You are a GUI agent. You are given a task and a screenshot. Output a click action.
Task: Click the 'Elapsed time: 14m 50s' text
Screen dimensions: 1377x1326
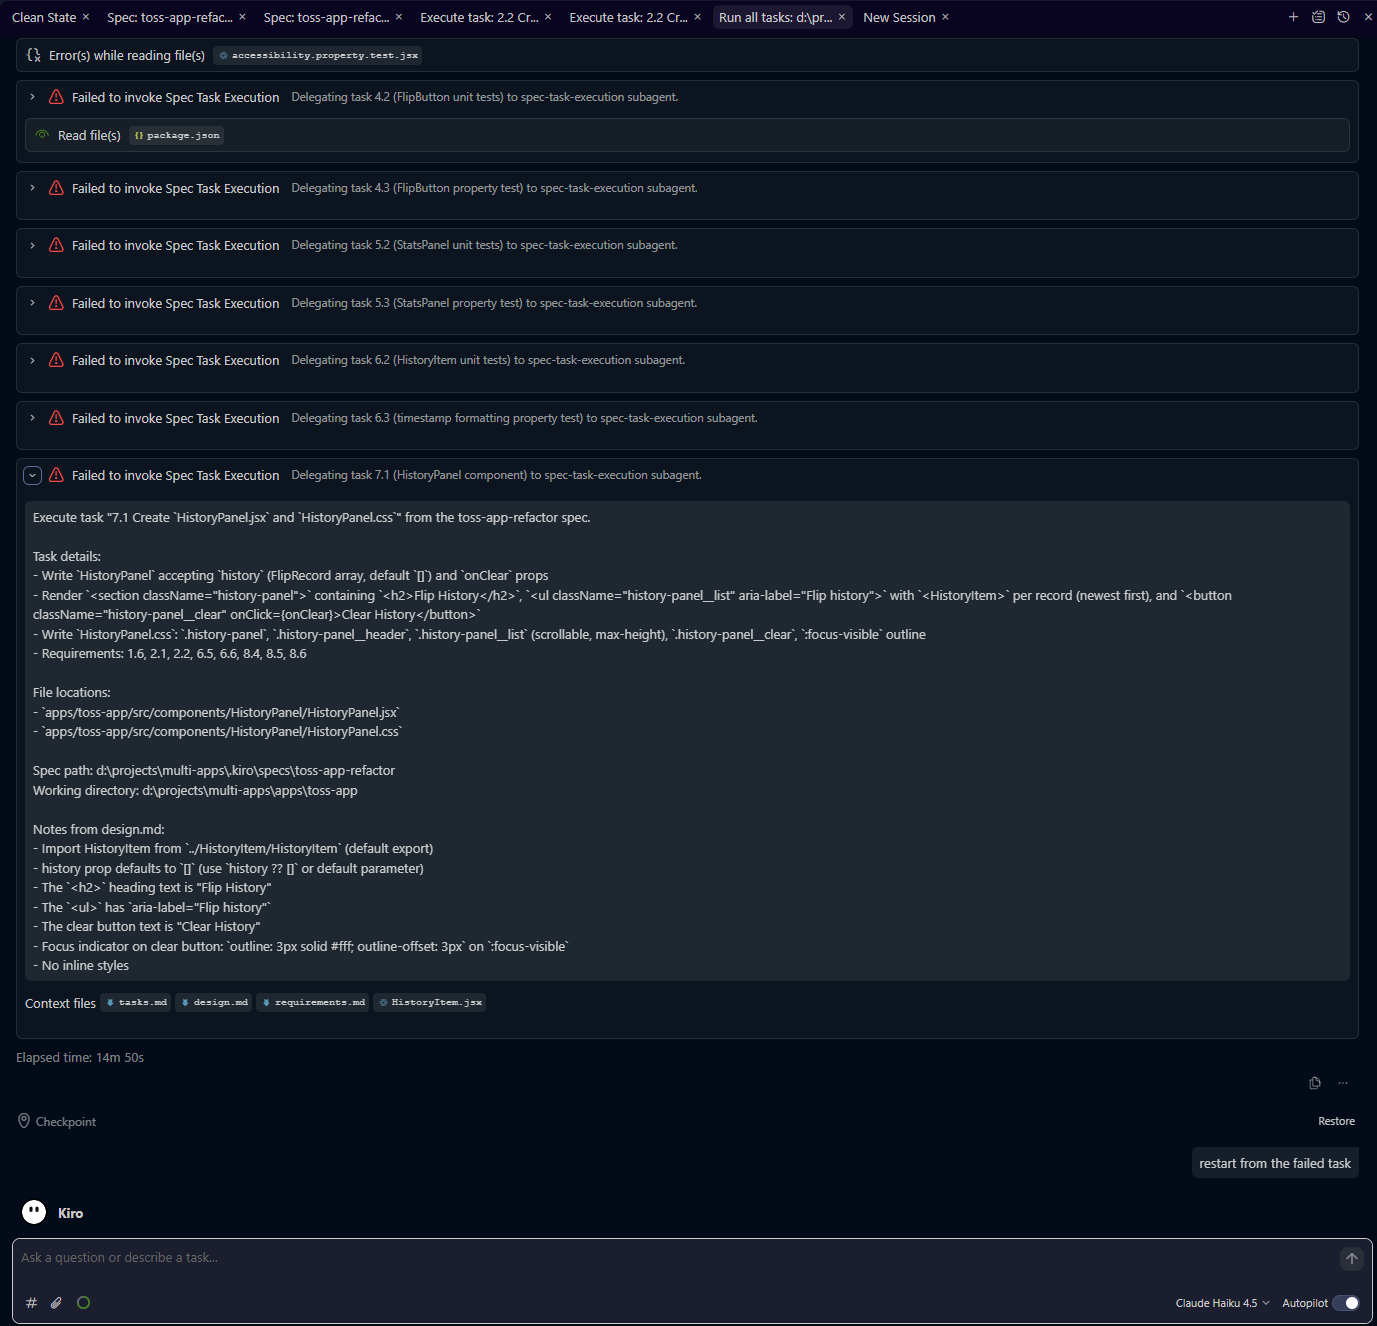(x=80, y=1057)
